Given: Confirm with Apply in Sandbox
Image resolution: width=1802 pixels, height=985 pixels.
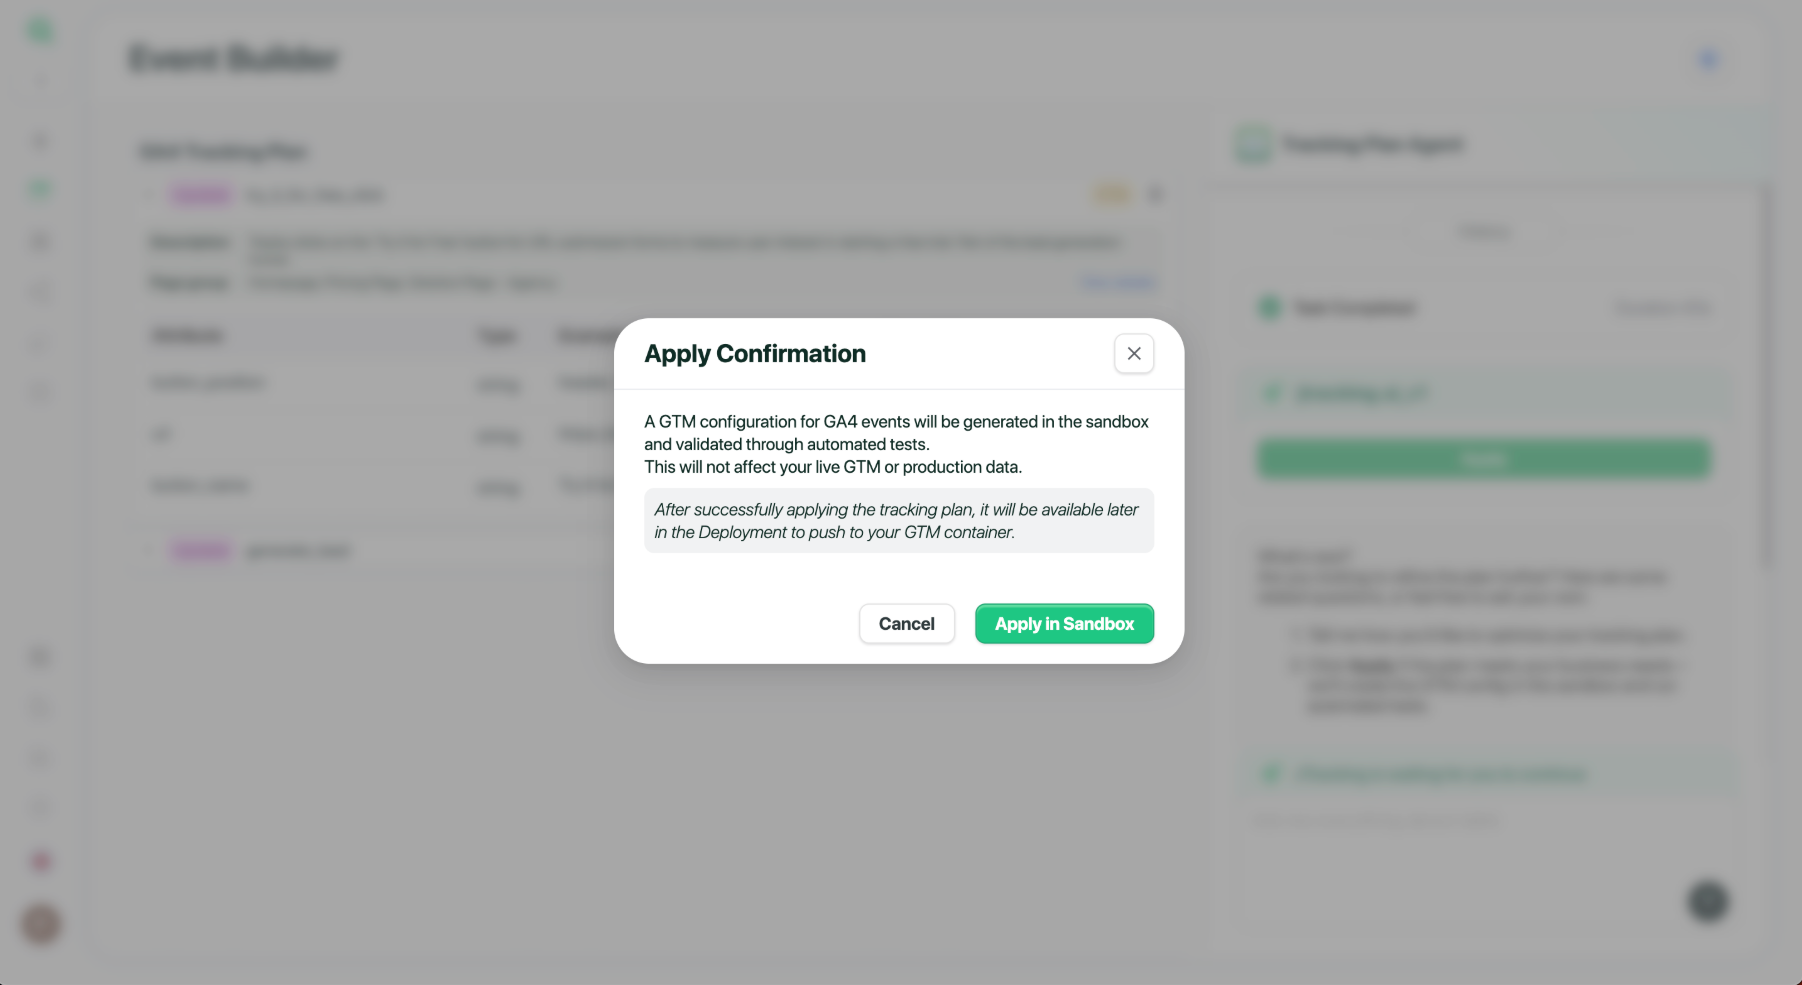Looking at the screenshot, I should [1064, 624].
